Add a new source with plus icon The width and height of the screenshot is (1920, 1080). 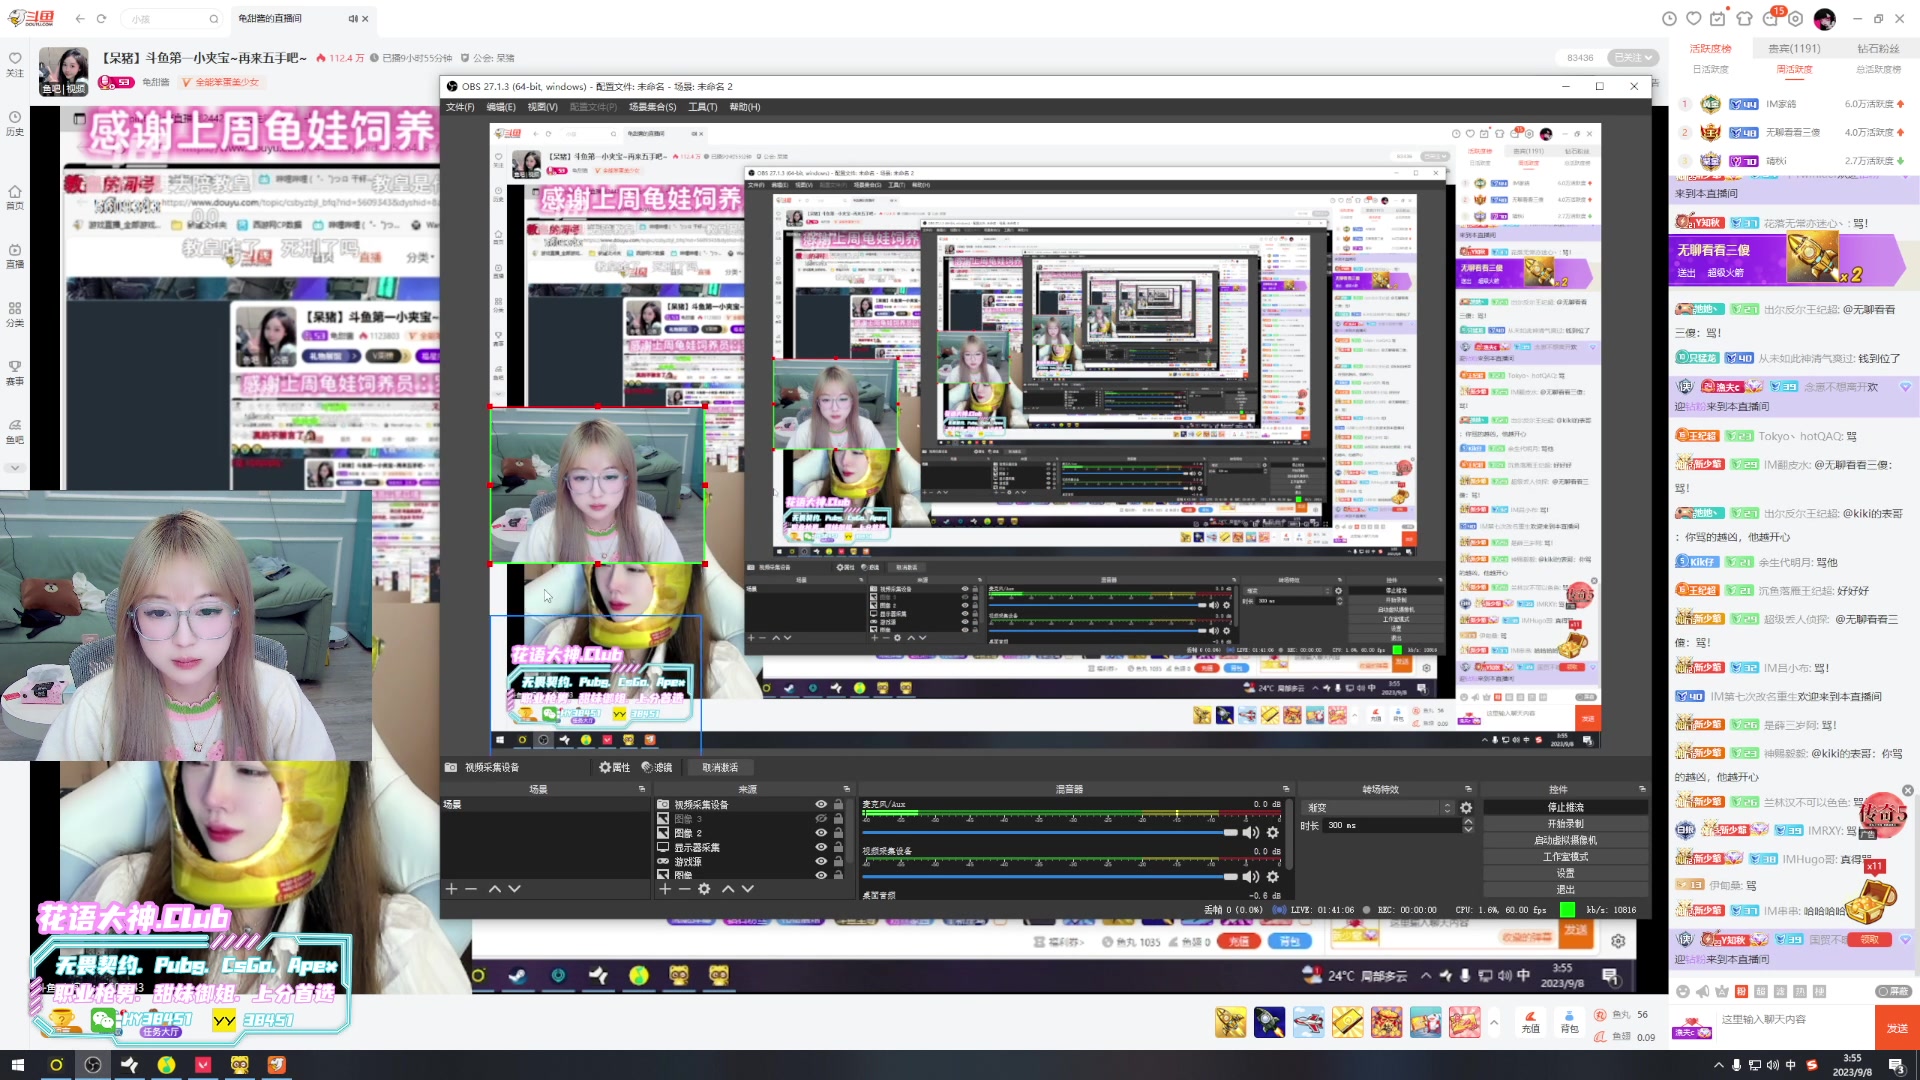pos(665,888)
